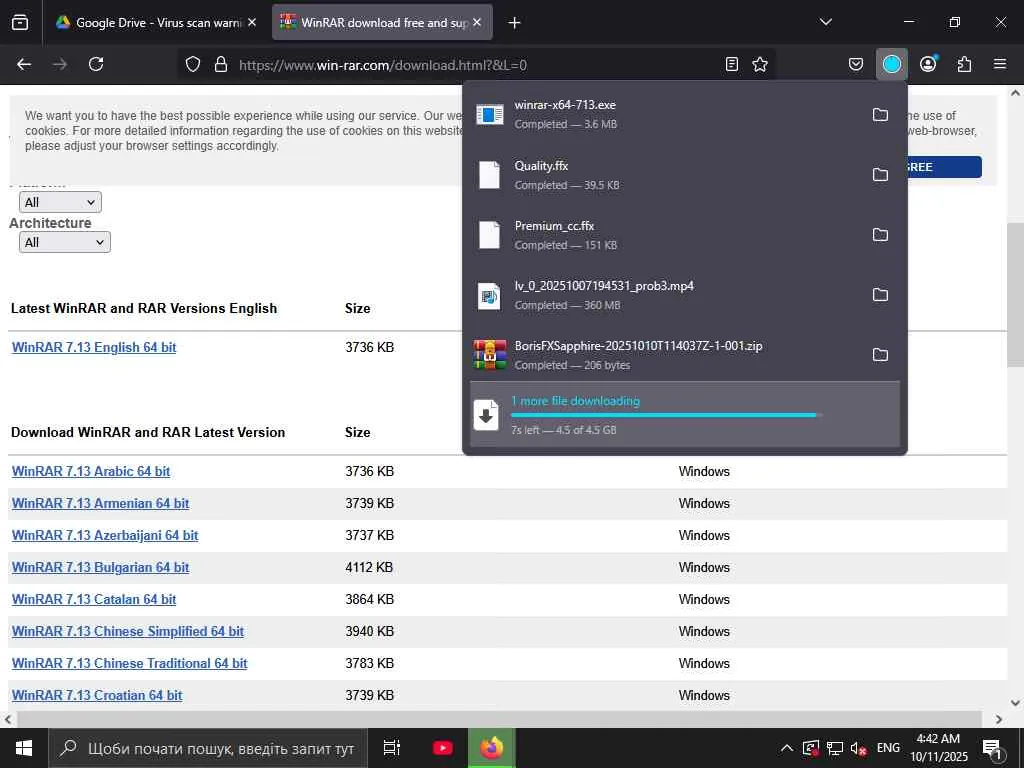Click the download progress bar
The width and height of the screenshot is (1024, 768).
[x=665, y=415]
